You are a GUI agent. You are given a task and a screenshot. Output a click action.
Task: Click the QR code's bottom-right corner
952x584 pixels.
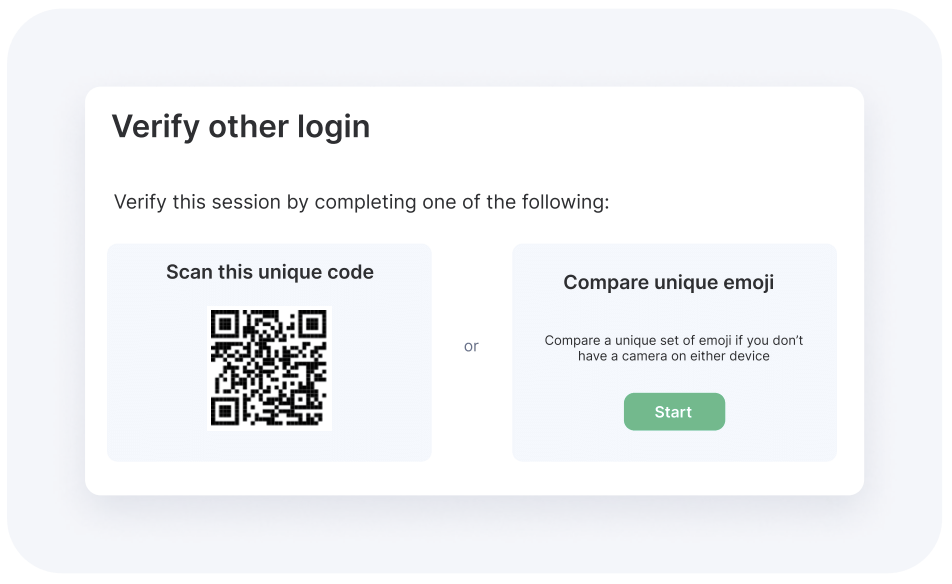pyautogui.click(x=323, y=422)
